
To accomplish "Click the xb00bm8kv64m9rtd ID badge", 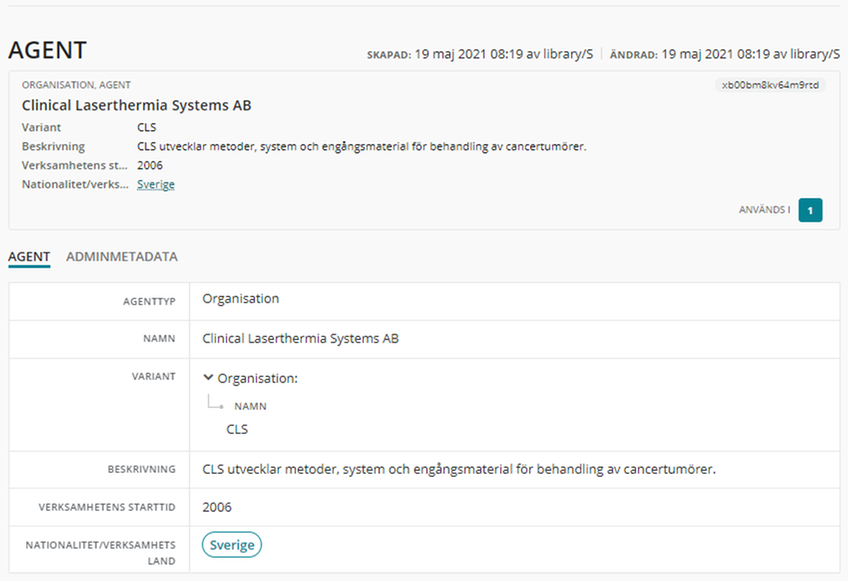I will point(771,85).
